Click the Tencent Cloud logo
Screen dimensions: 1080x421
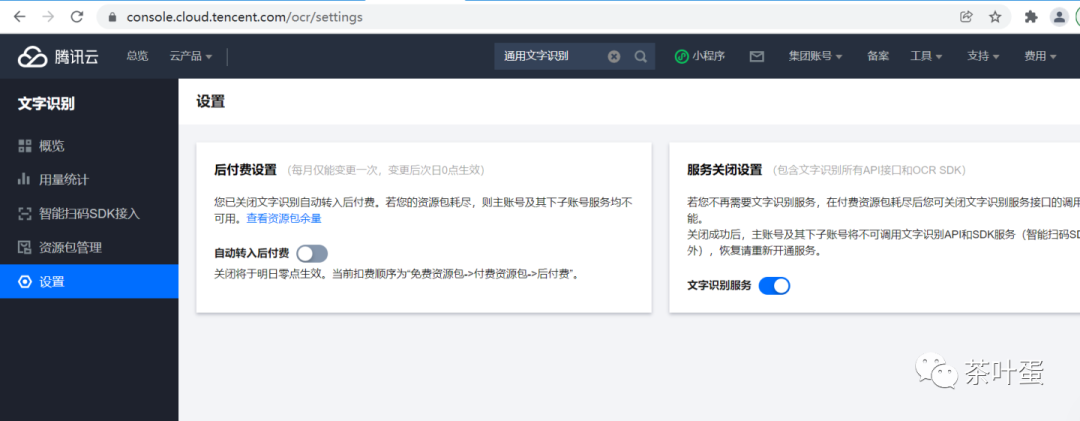(32, 57)
